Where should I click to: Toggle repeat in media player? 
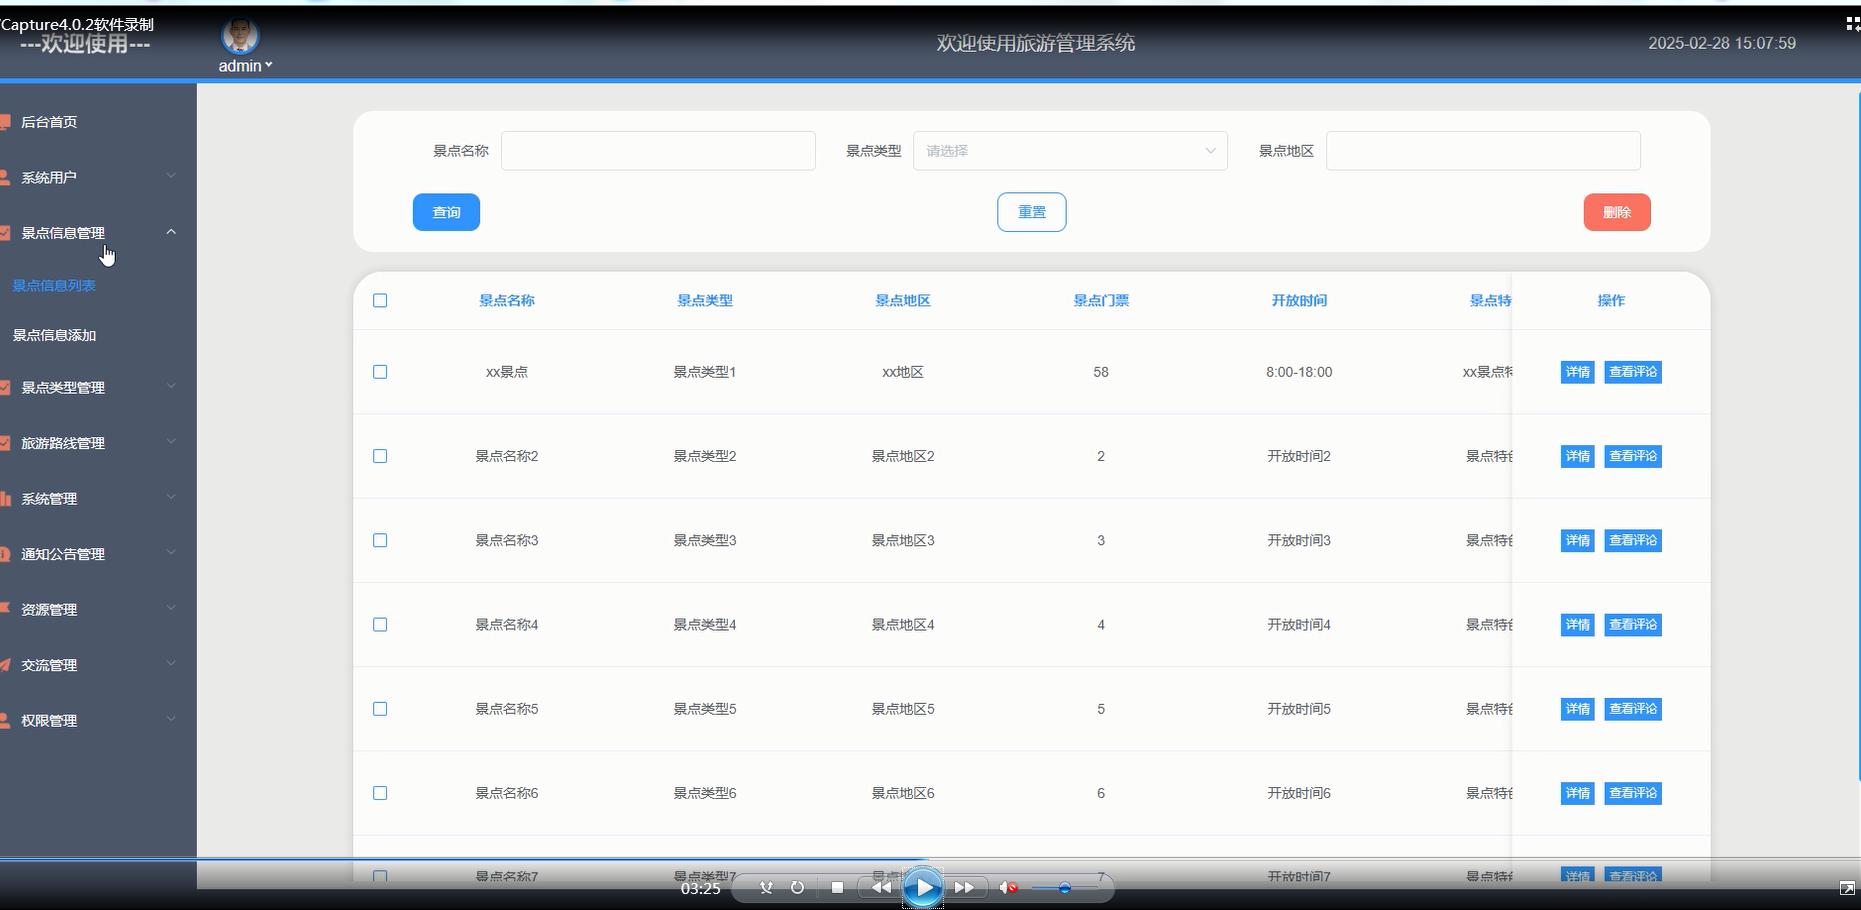pos(797,887)
